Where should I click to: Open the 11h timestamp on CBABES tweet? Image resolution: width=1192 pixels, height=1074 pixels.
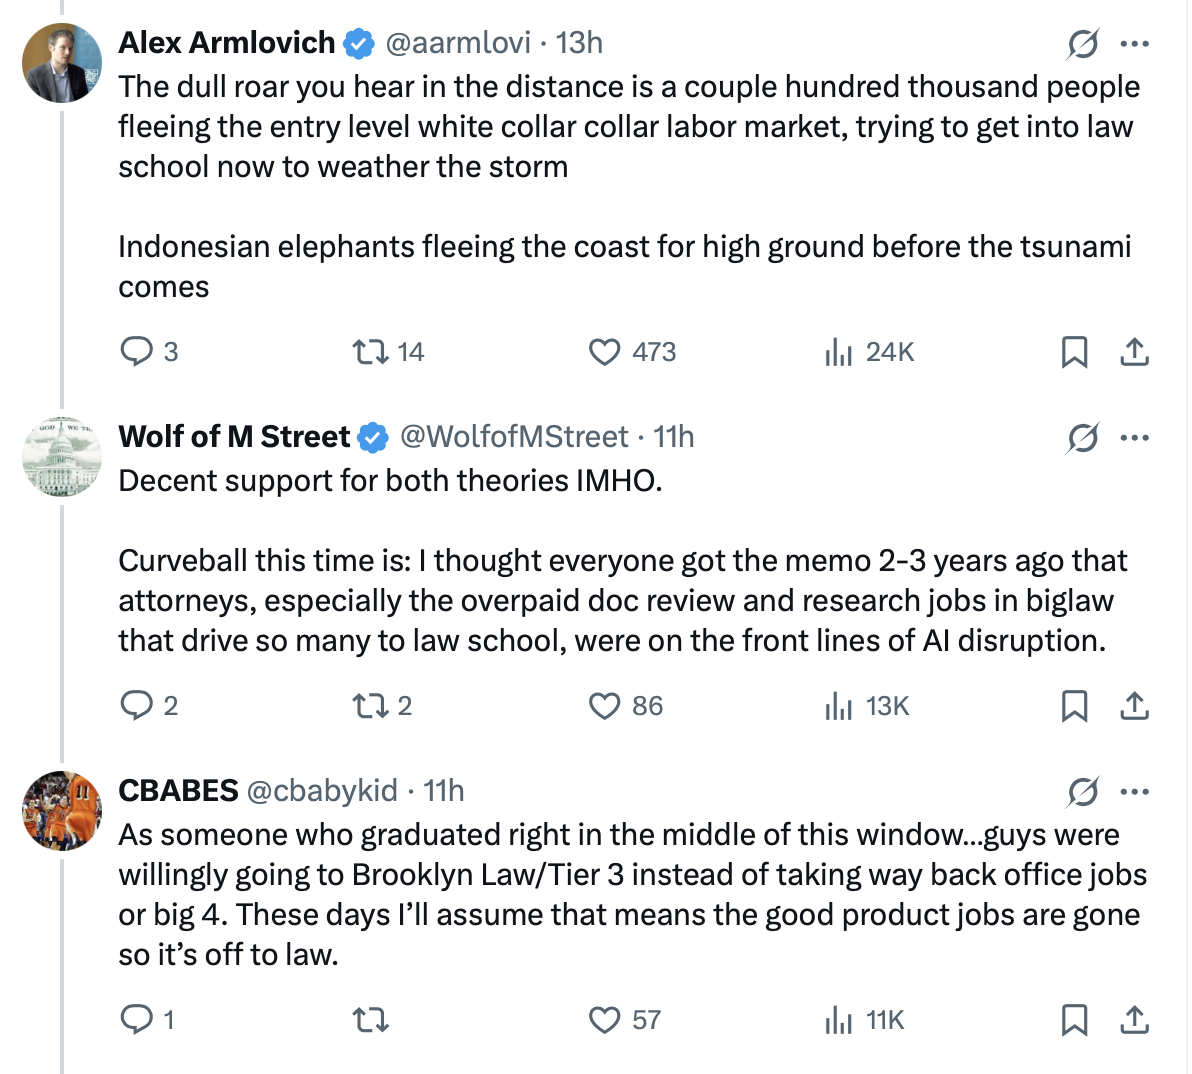pos(444,791)
